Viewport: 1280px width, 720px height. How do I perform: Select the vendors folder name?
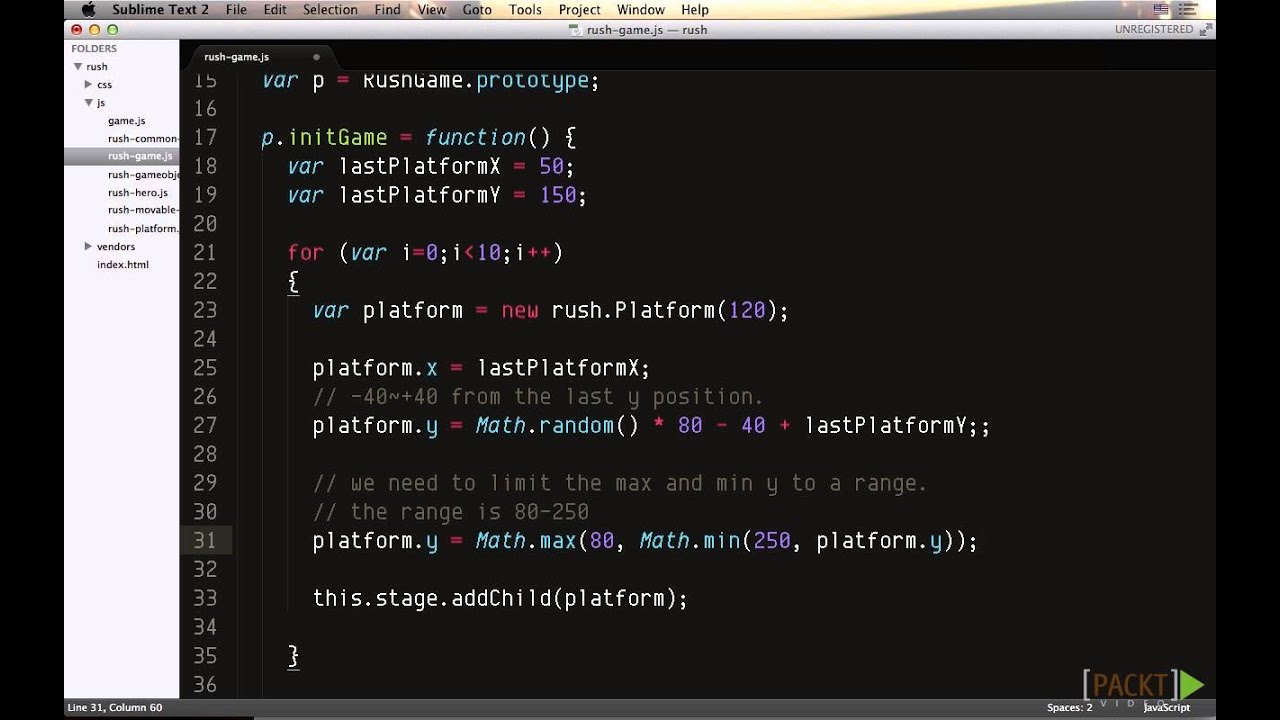[x=116, y=246]
